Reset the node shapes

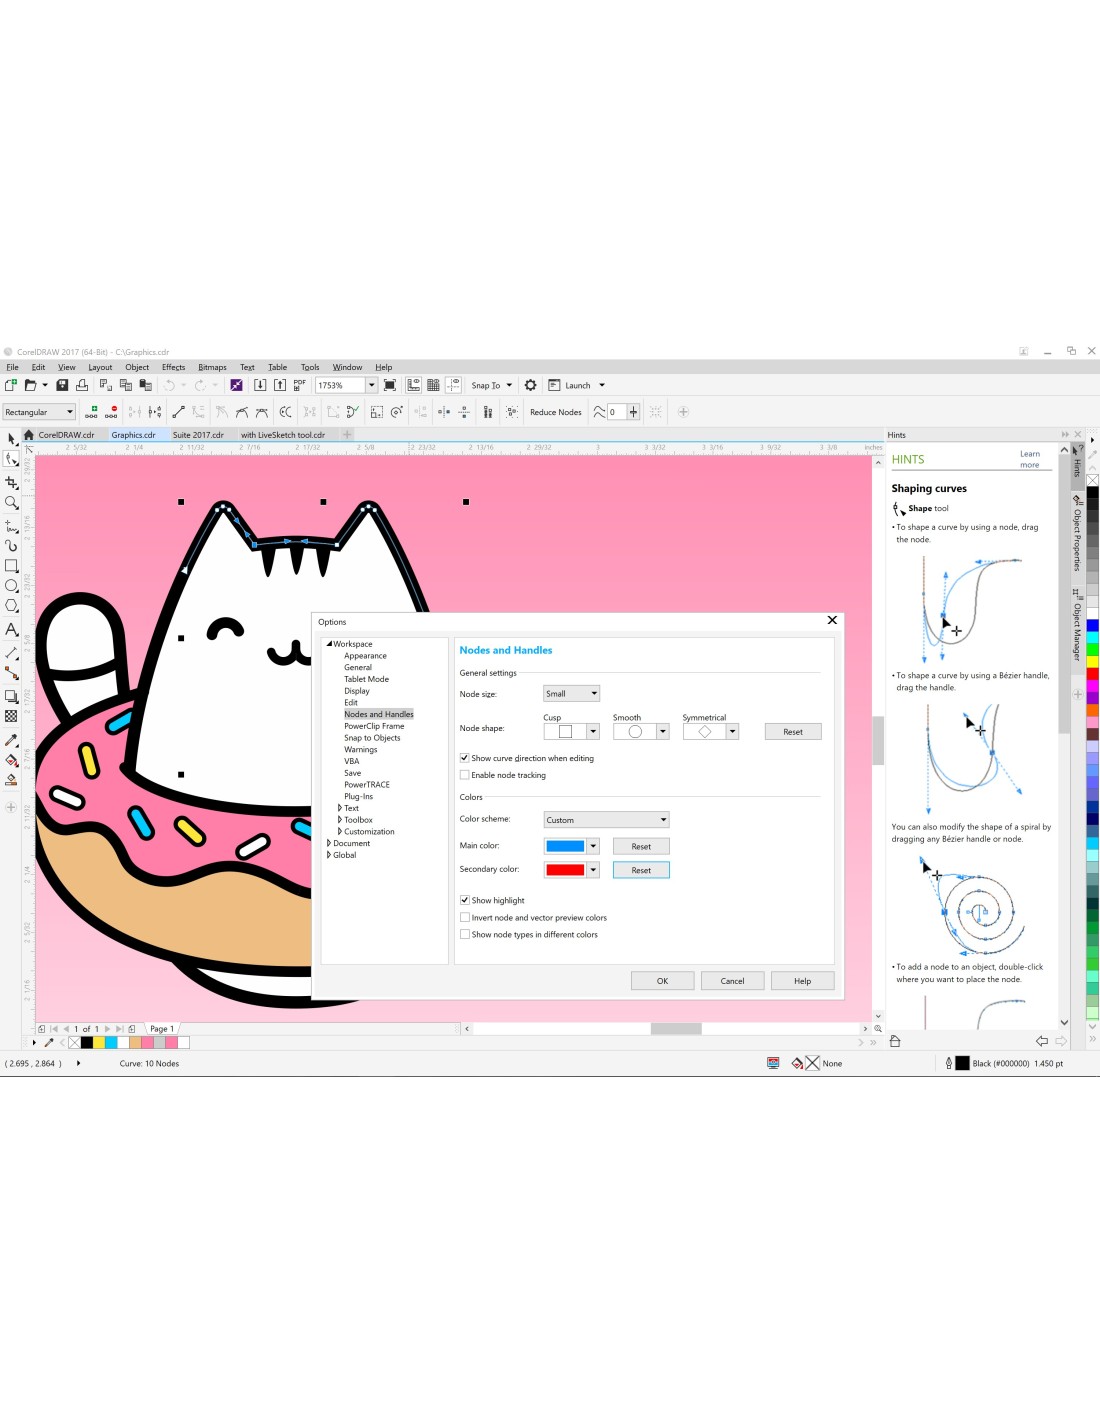pyautogui.click(x=793, y=732)
